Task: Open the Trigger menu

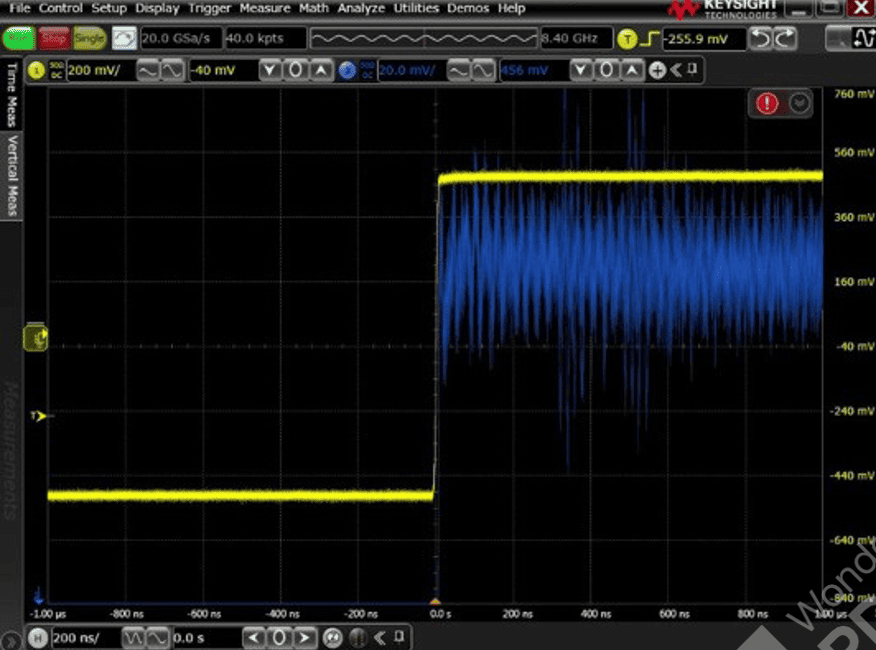Action: click(x=209, y=8)
